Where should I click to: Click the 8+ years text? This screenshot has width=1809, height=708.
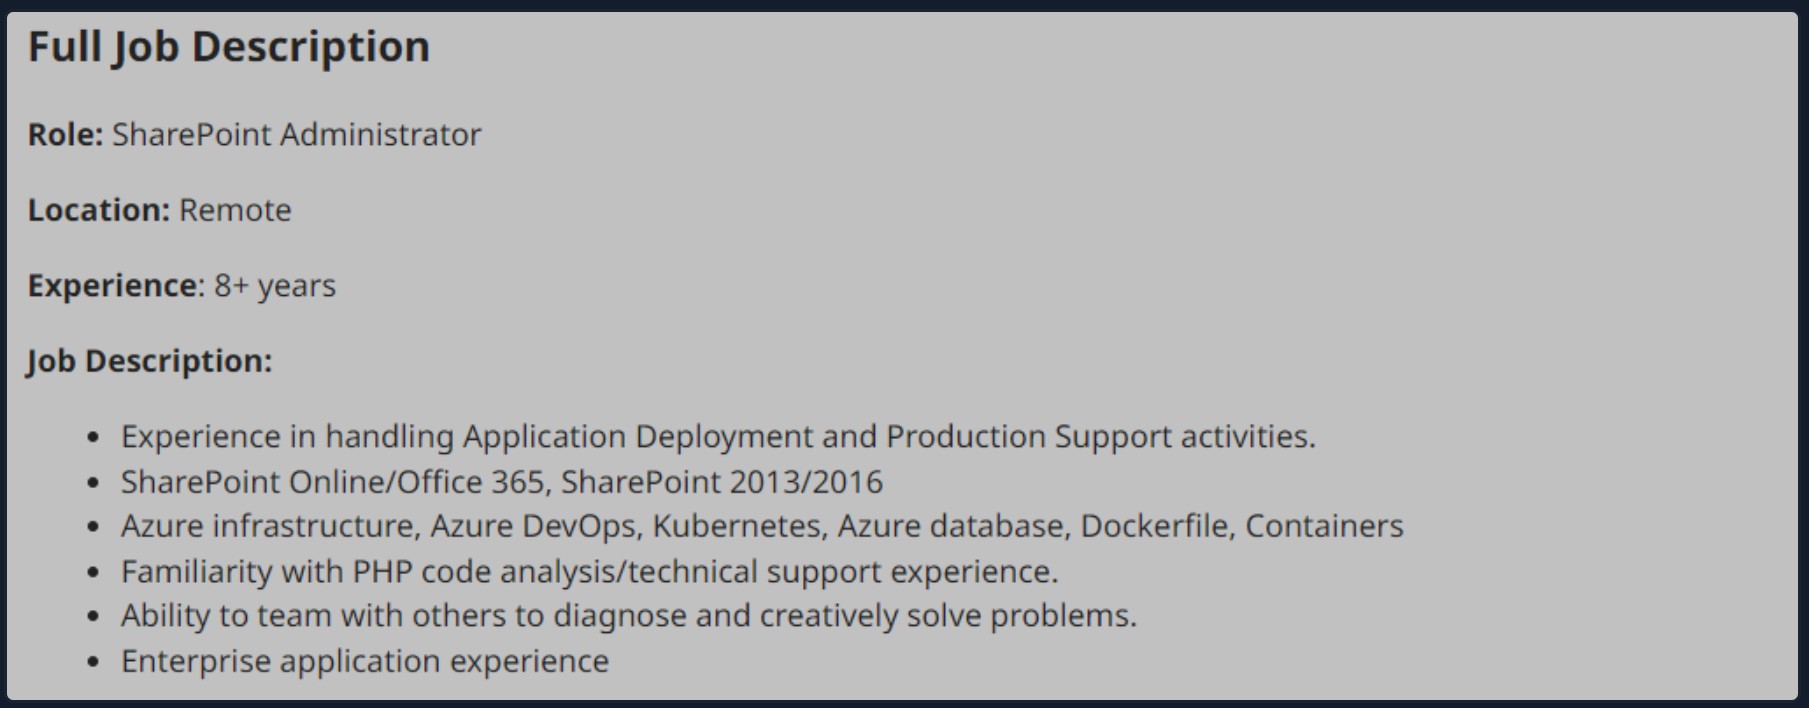tap(275, 286)
